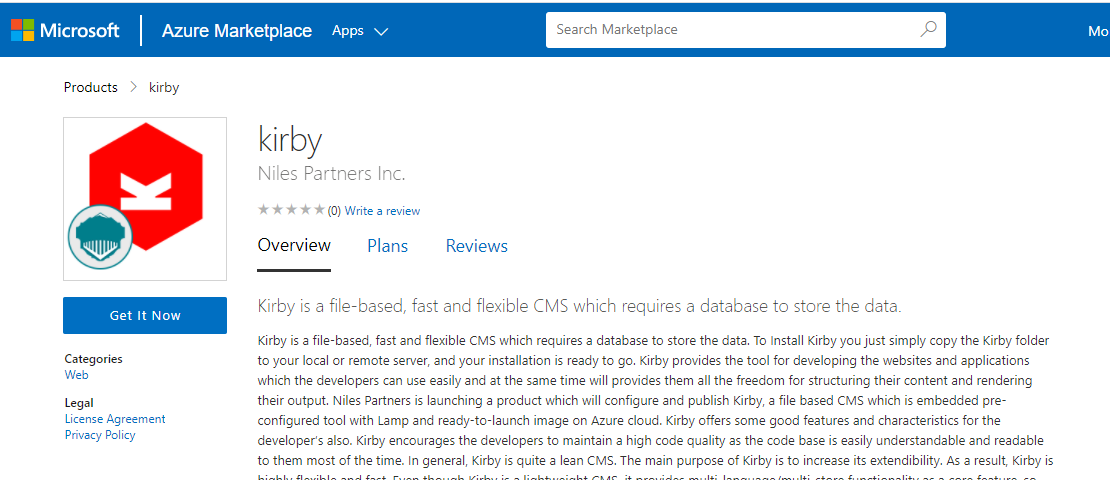Click the five-star rating icons
1110x480 pixels.
click(x=291, y=210)
